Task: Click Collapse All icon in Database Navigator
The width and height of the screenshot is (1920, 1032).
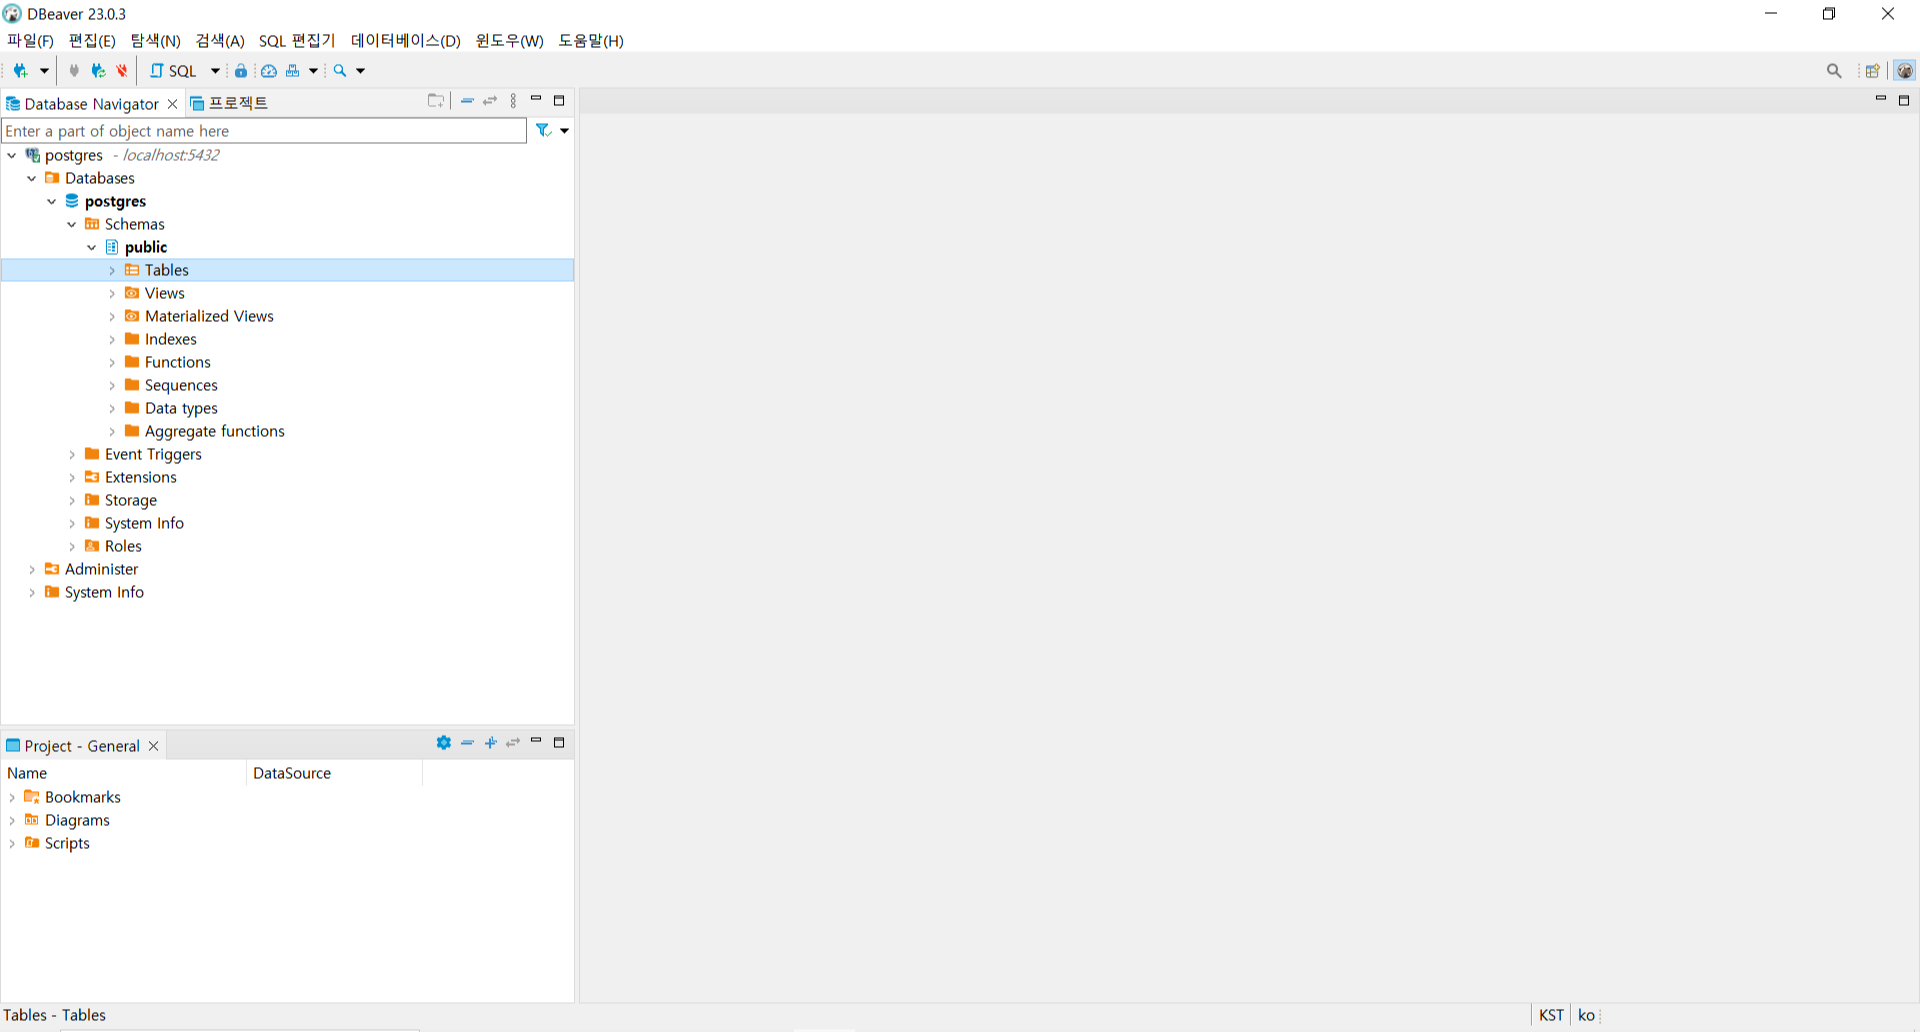Action: (x=467, y=101)
